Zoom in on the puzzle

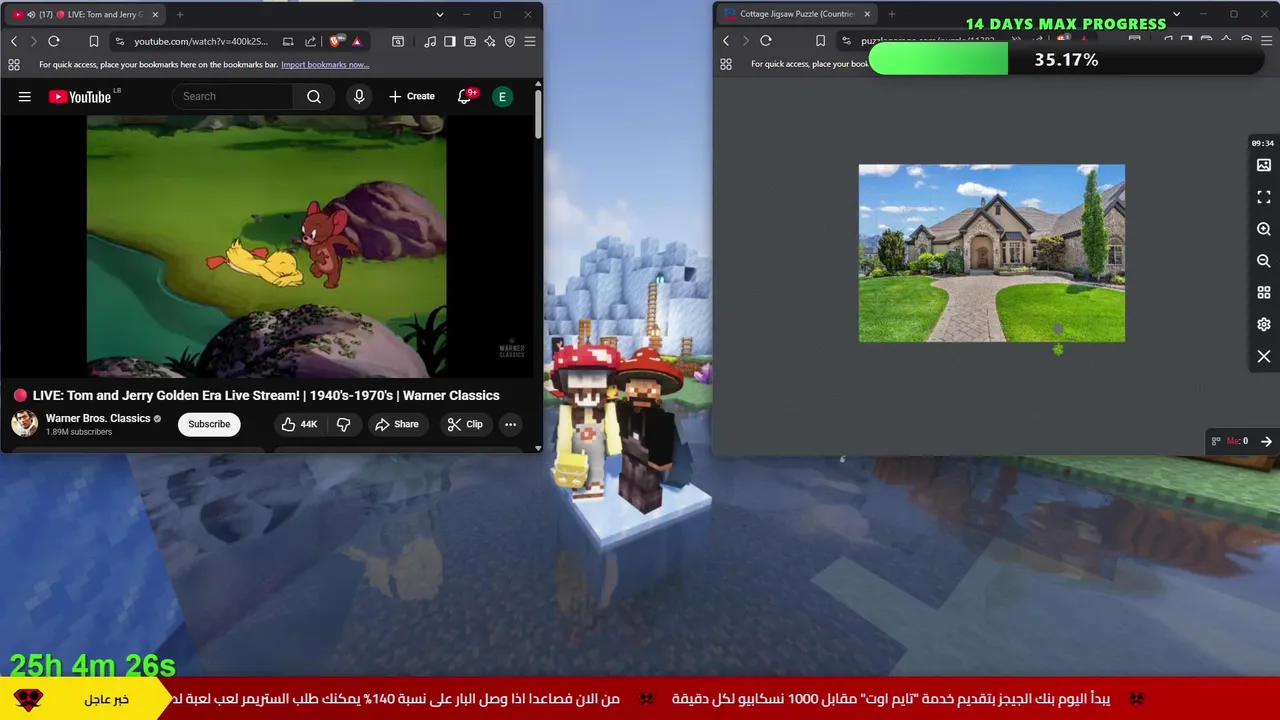coord(1264,229)
